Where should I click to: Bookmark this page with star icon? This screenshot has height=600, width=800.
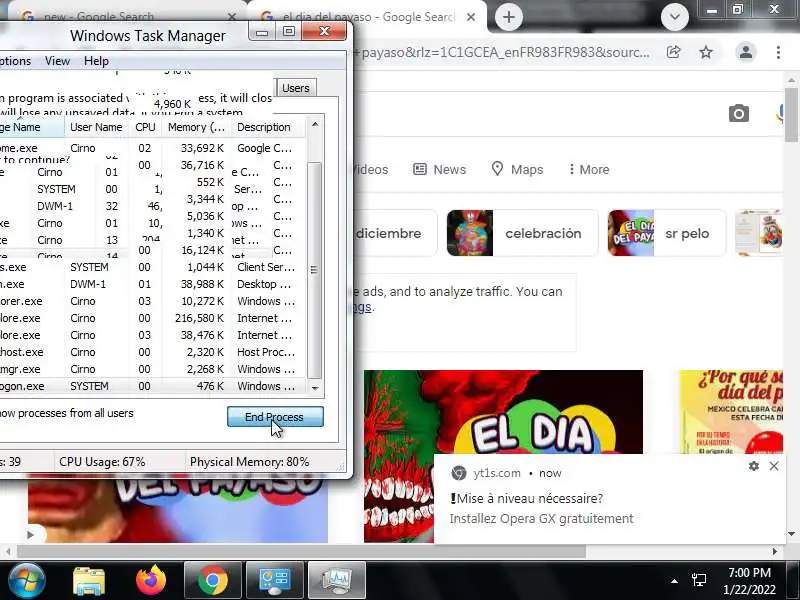[706, 52]
